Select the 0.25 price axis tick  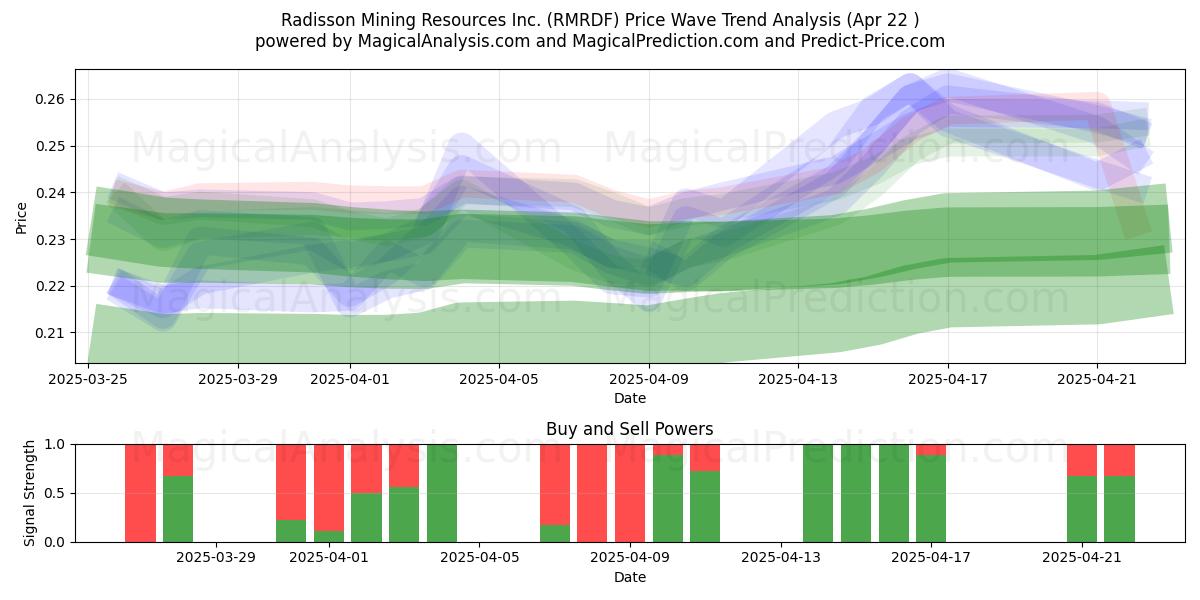click(x=51, y=146)
